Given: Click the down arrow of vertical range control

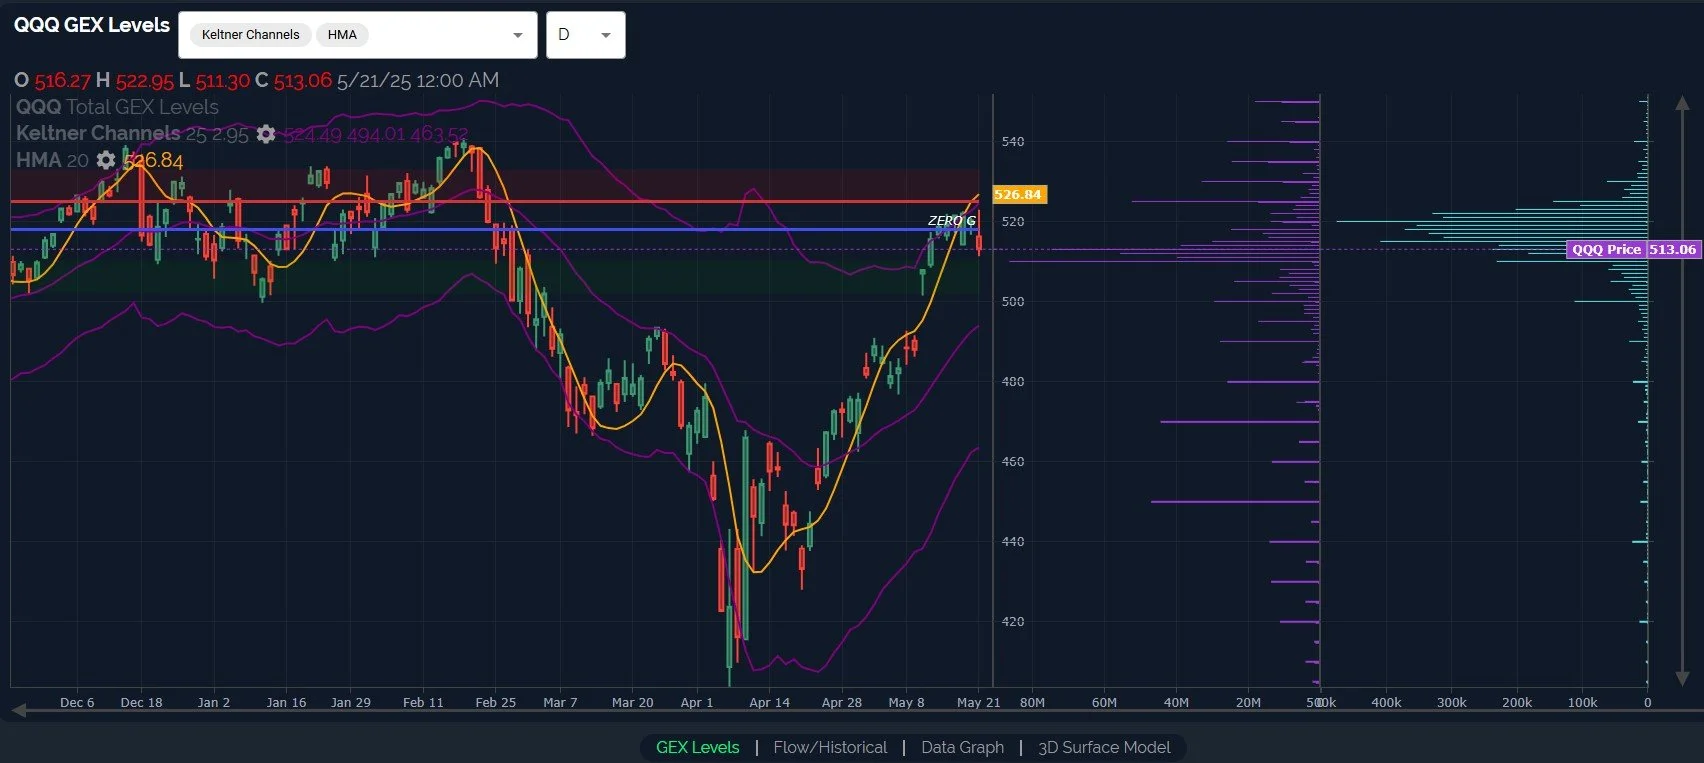Looking at the screenshot, I should (1682, 678).
